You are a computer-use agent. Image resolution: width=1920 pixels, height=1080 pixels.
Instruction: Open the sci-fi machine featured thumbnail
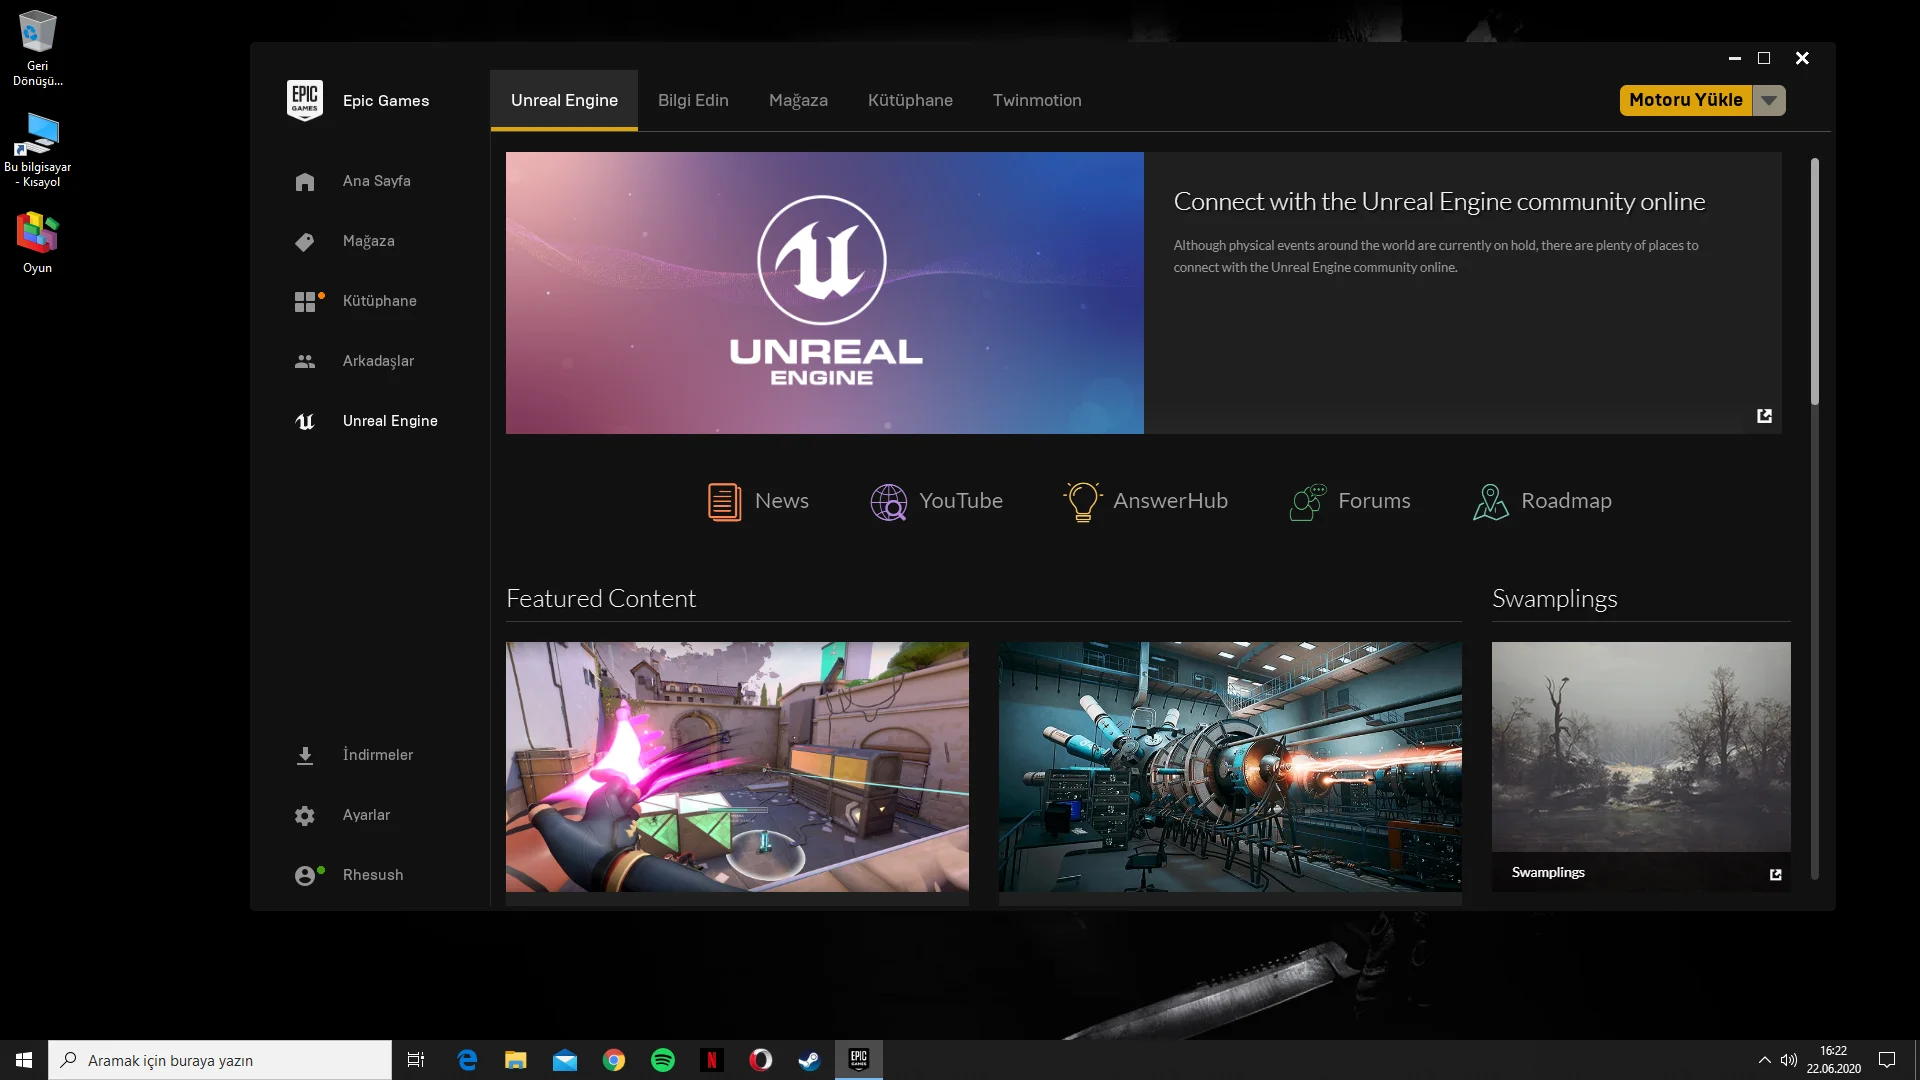[1230, 767]
